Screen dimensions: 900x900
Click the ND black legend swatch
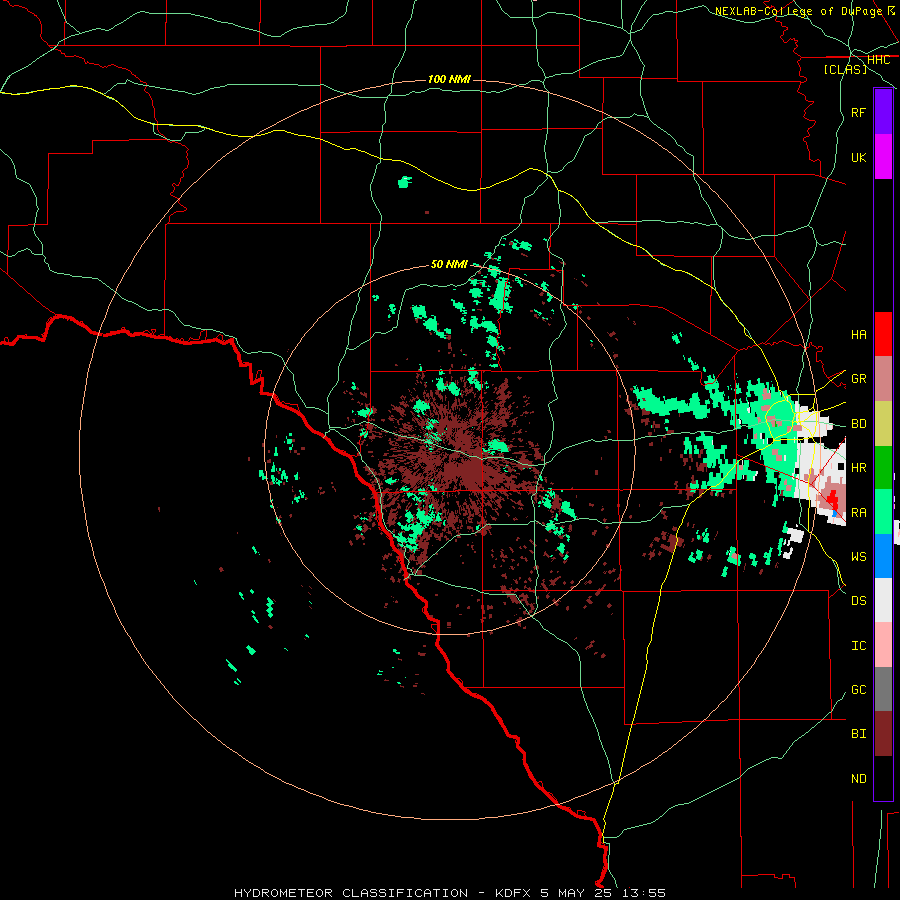pyautogui.click(x=883, y=778)
